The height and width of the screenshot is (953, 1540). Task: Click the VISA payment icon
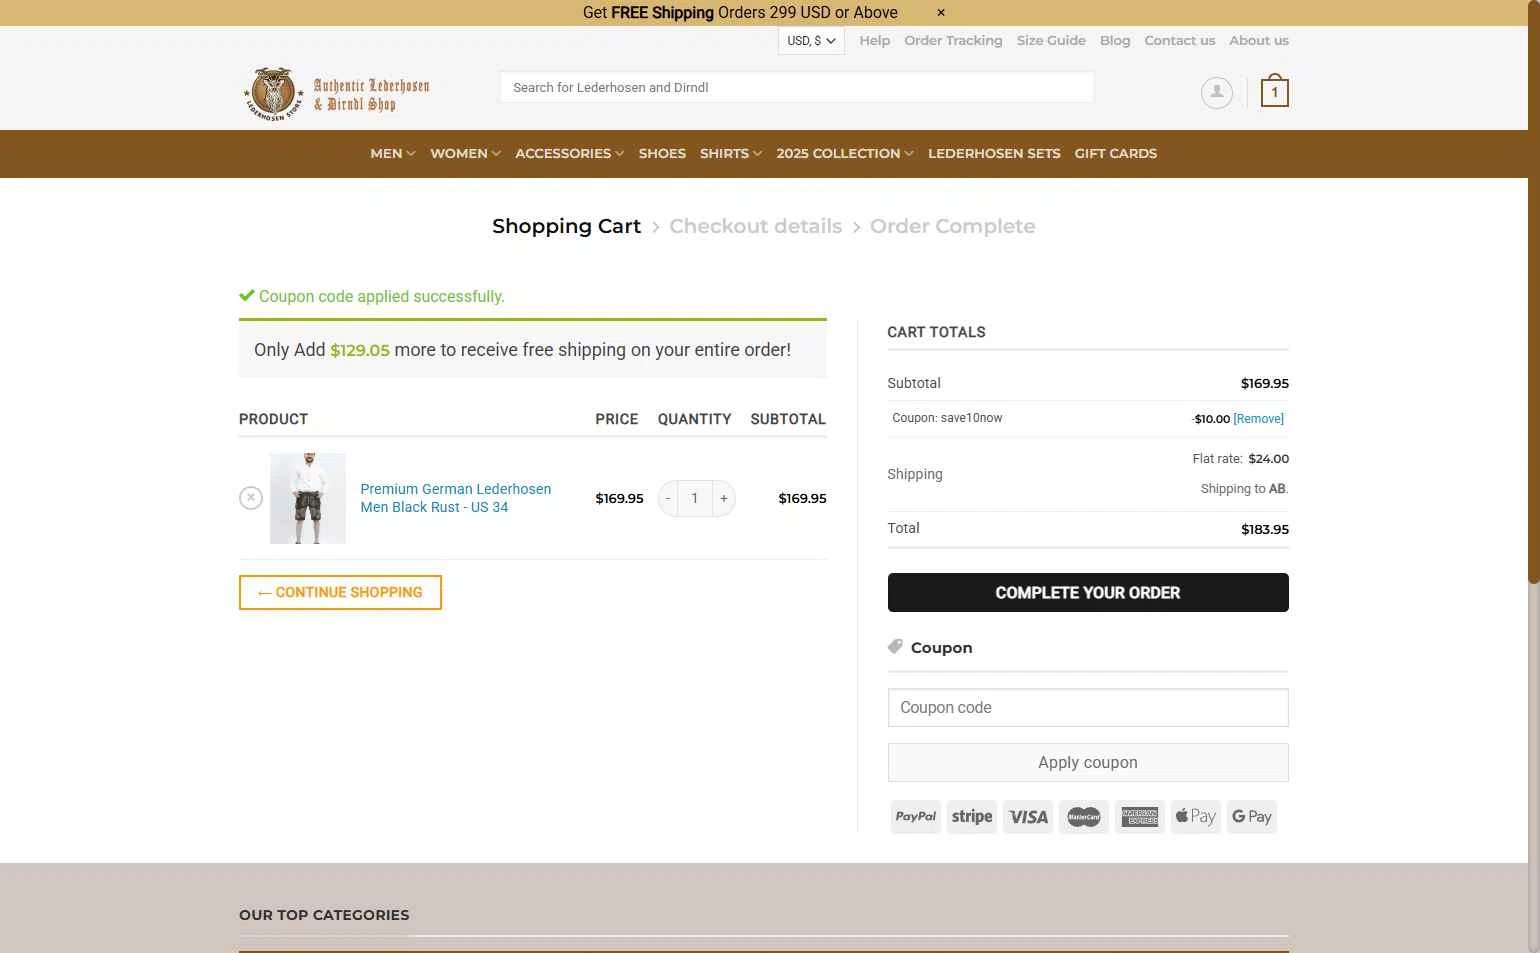[1028, 817]
